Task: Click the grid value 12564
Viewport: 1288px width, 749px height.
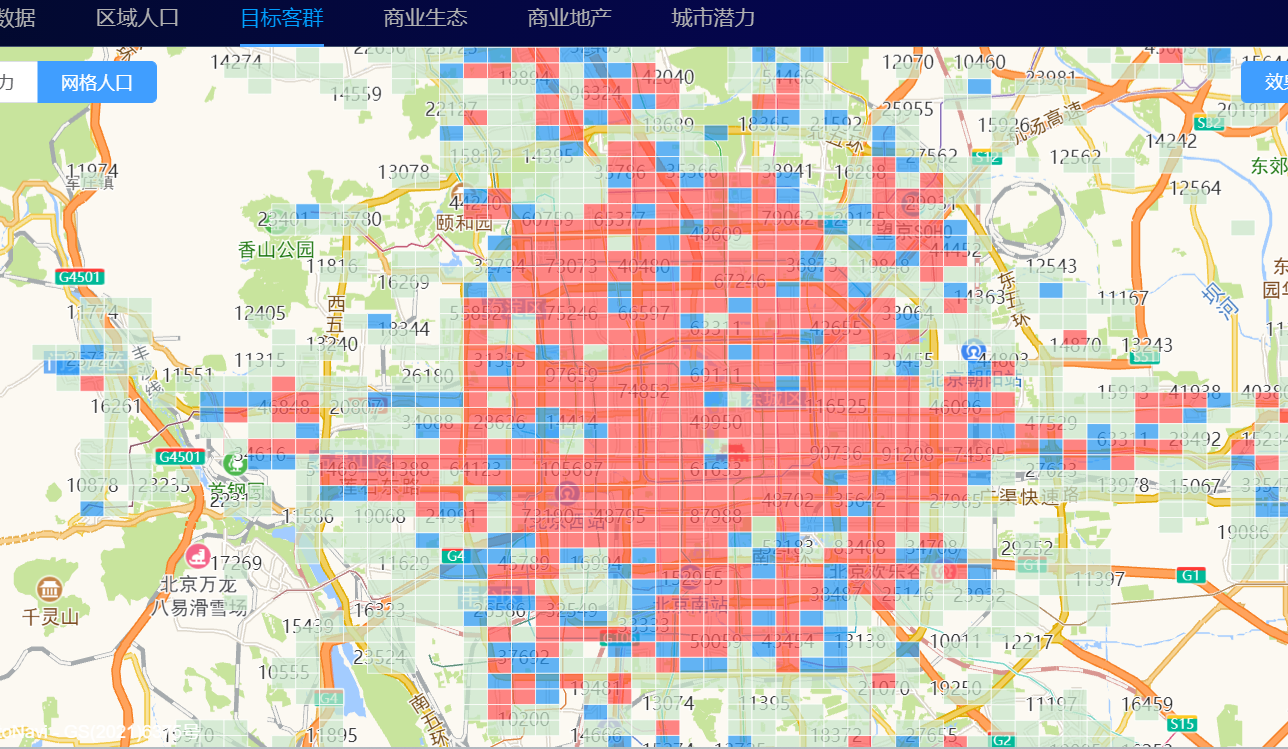Action: 1195,188
